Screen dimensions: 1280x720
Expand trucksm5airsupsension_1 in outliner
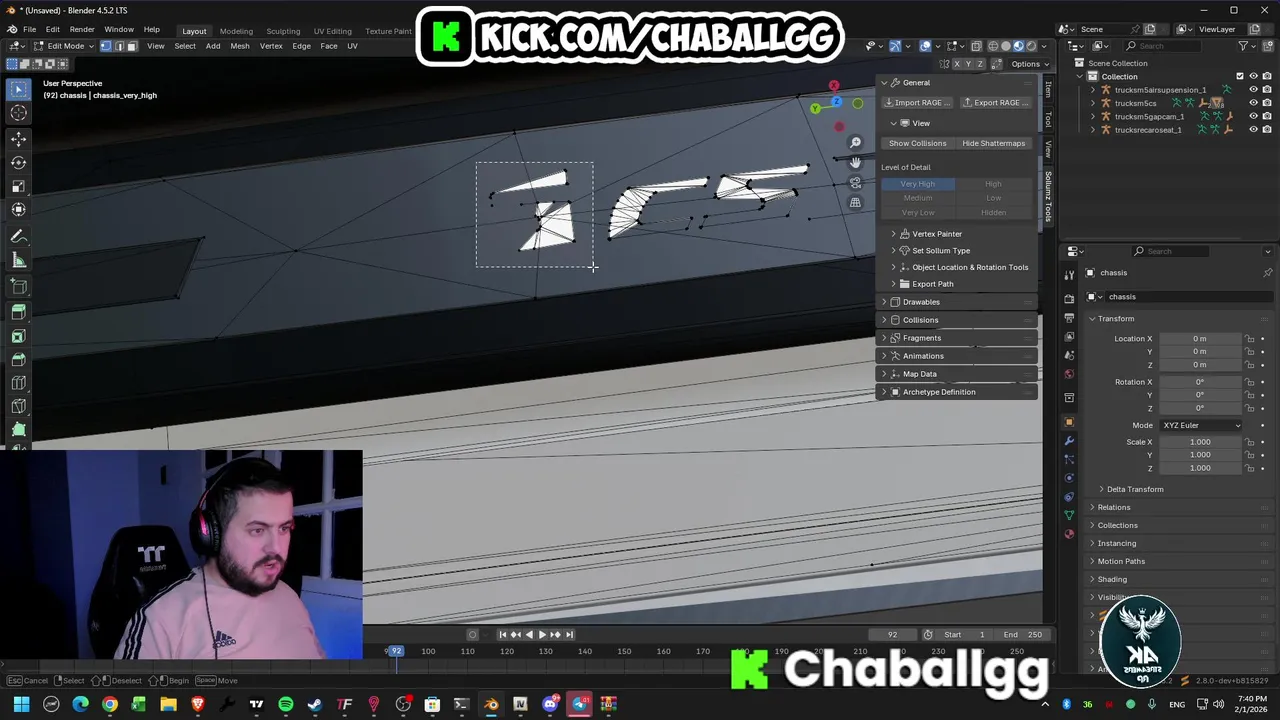tap(1092, 90)
